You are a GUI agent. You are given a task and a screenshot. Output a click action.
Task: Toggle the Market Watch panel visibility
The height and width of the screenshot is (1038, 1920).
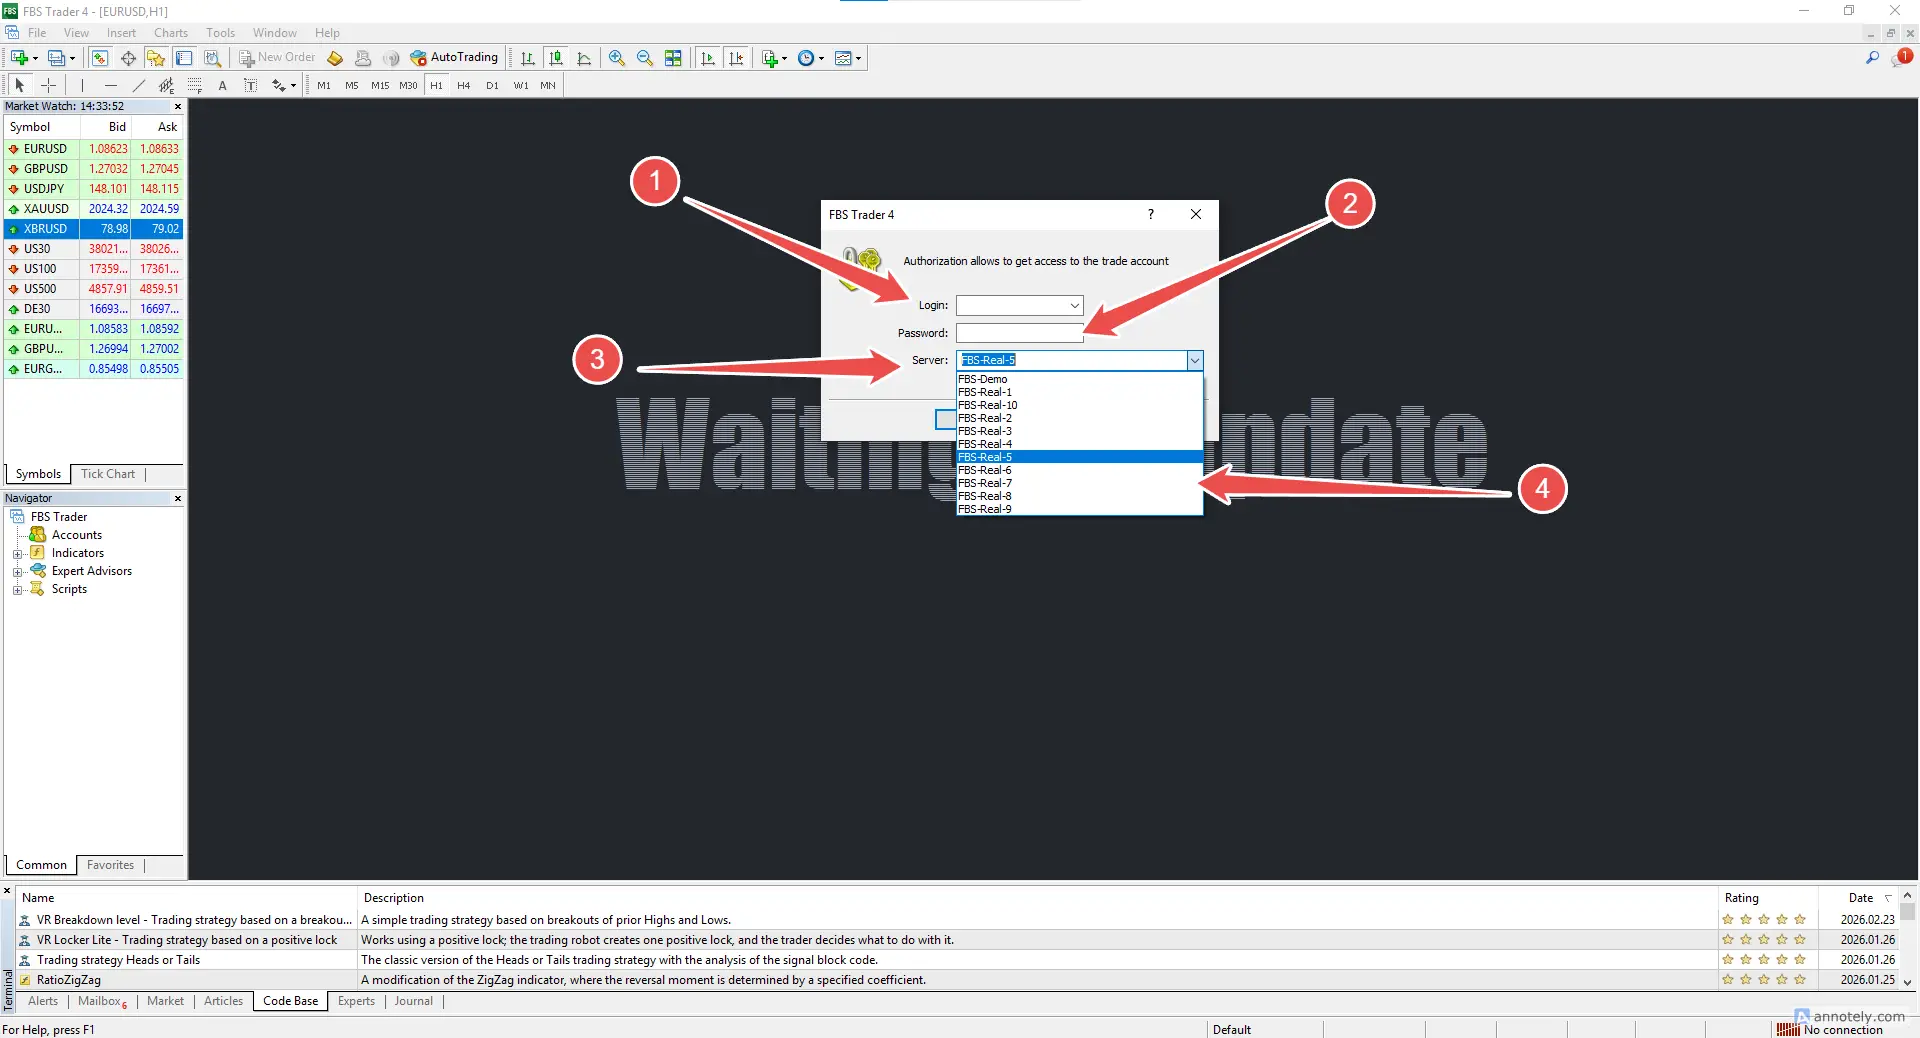99,57
